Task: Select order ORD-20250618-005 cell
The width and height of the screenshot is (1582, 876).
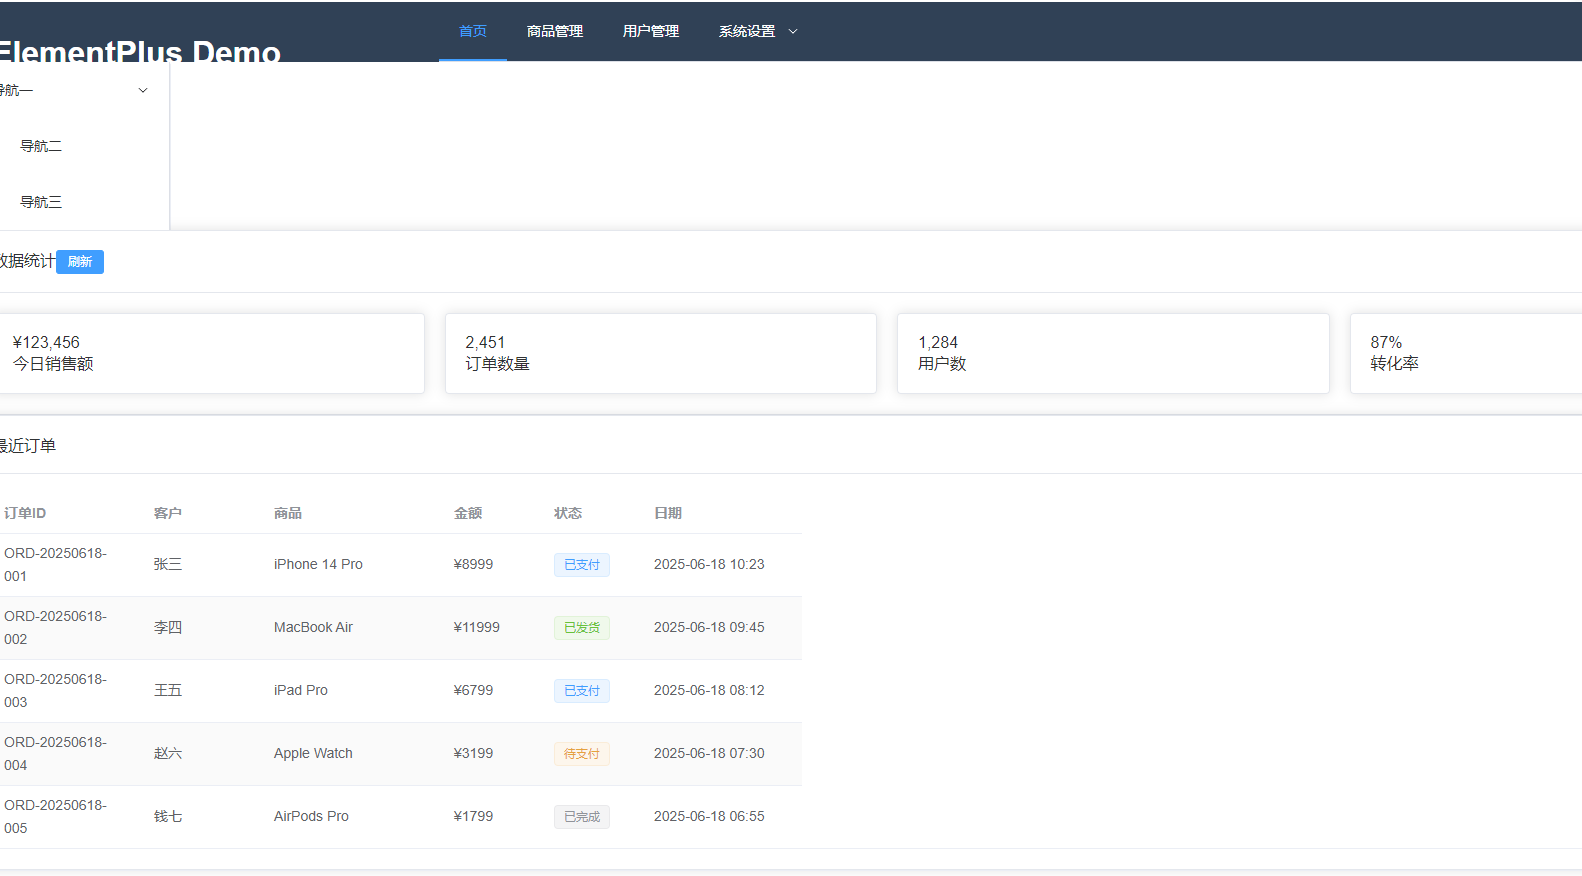Action: [55, 816]
